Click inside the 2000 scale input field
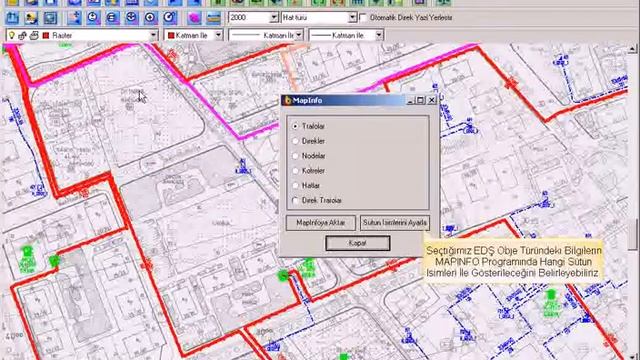 (x=249, y=18)
